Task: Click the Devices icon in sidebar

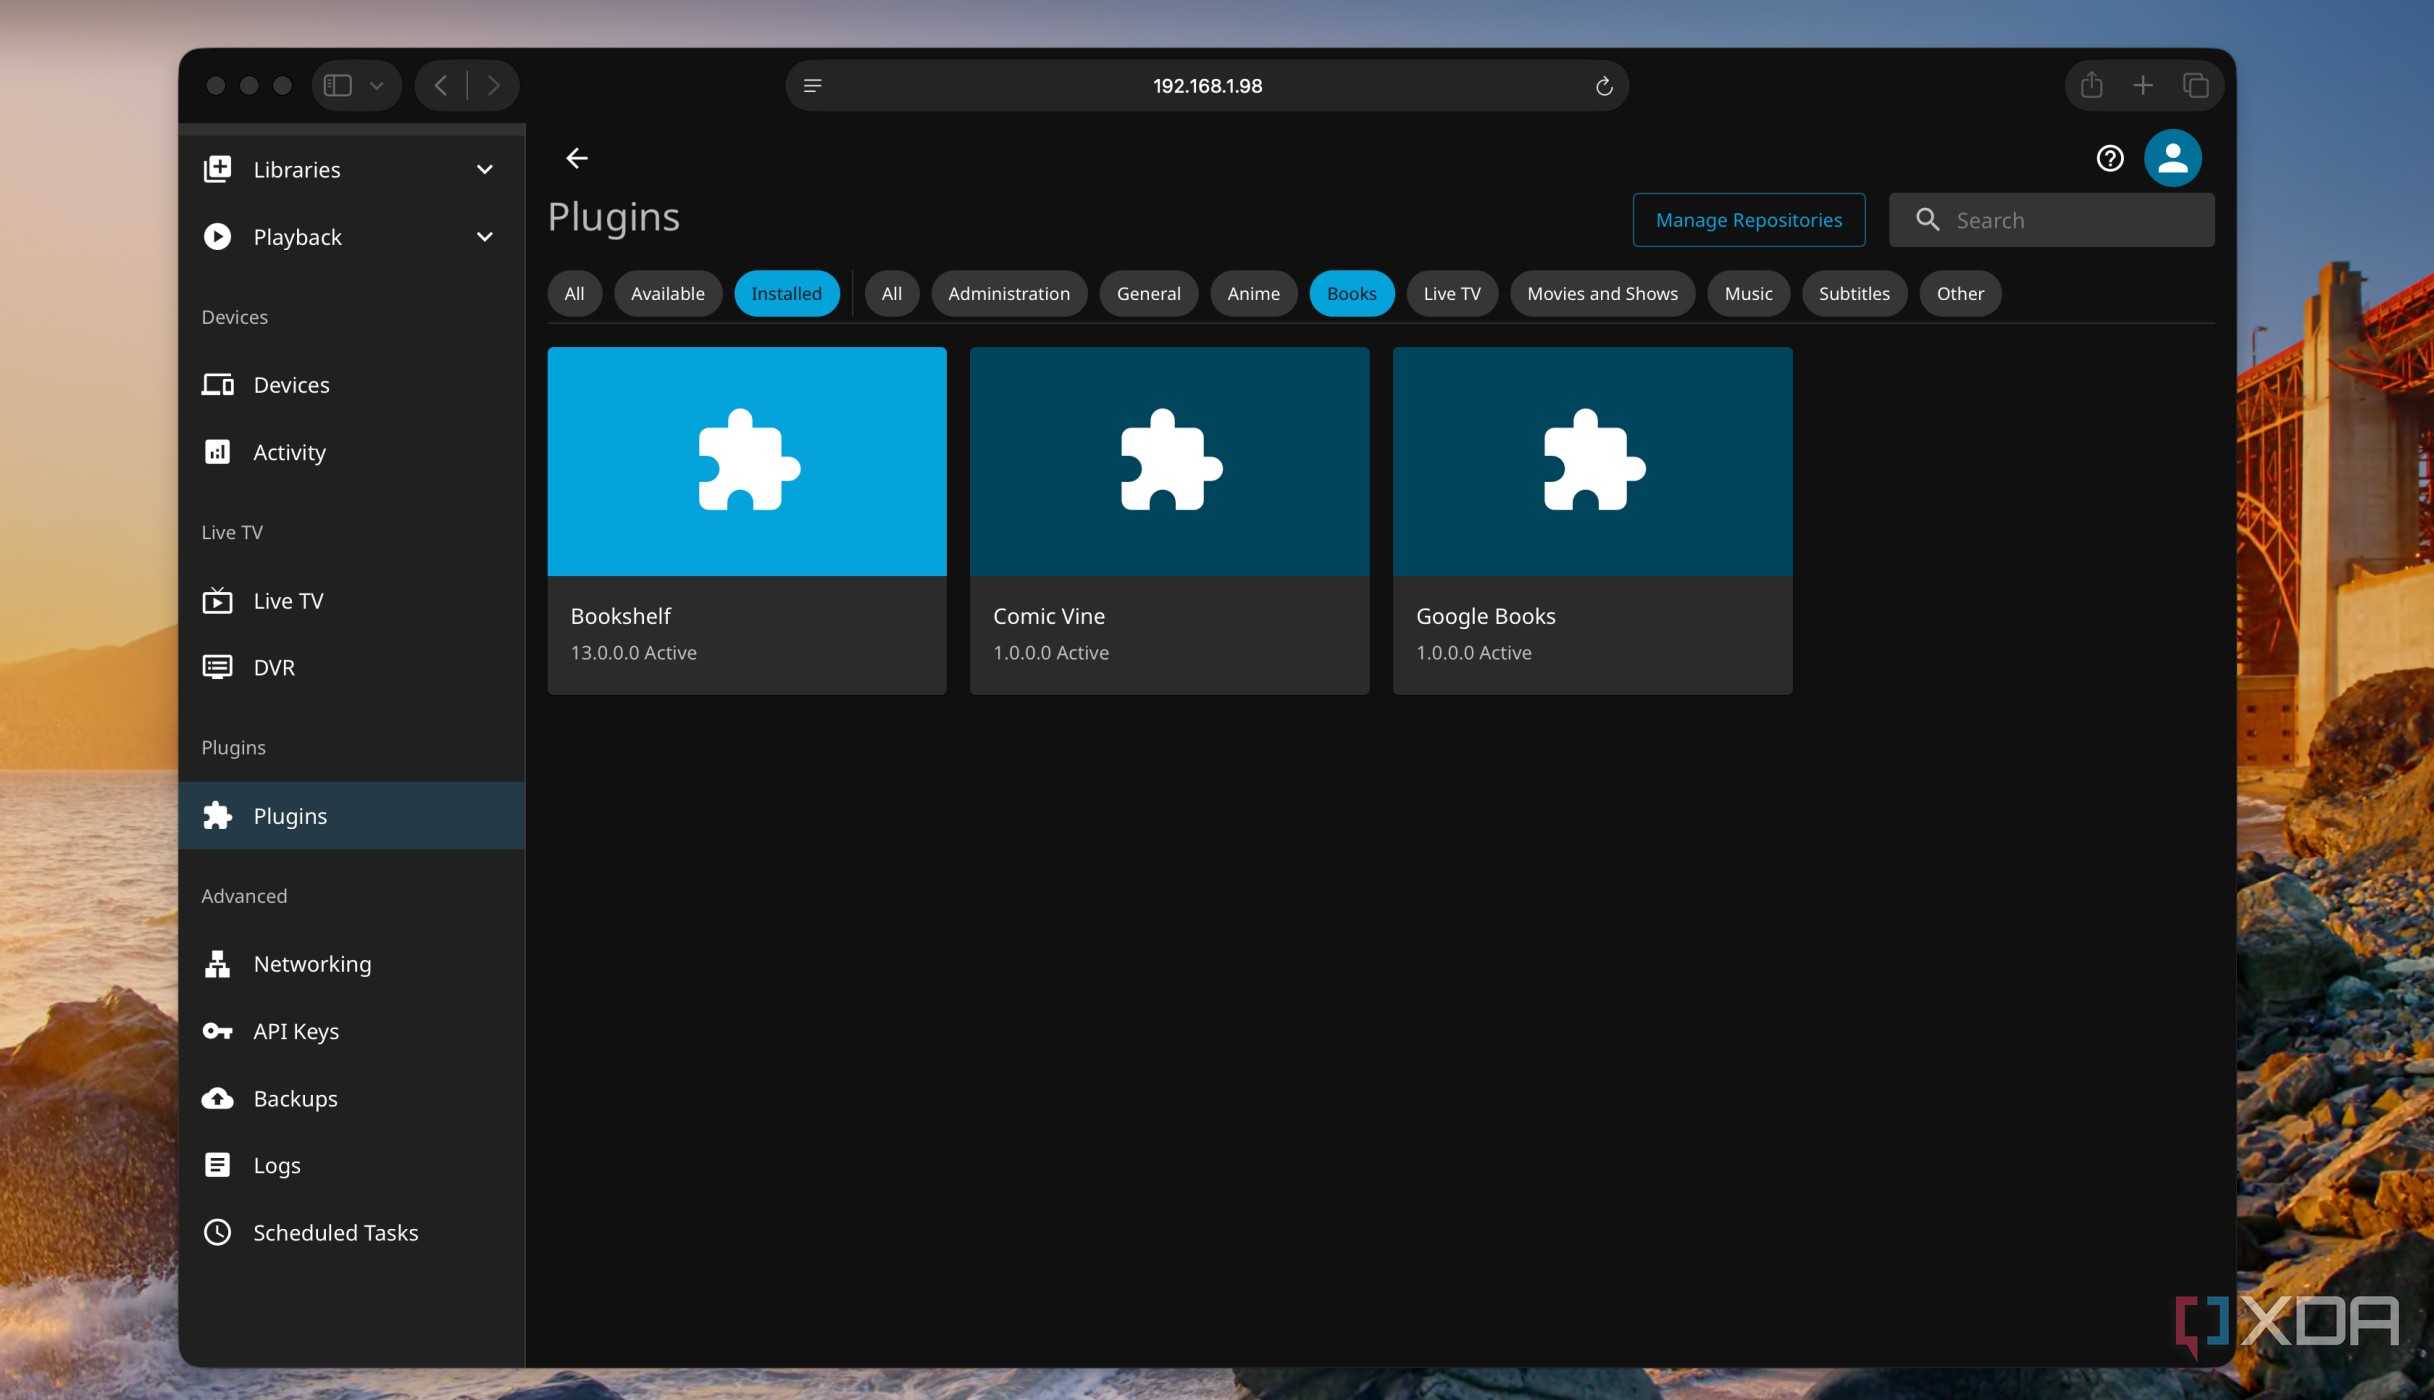Action: tap(217, 384)
